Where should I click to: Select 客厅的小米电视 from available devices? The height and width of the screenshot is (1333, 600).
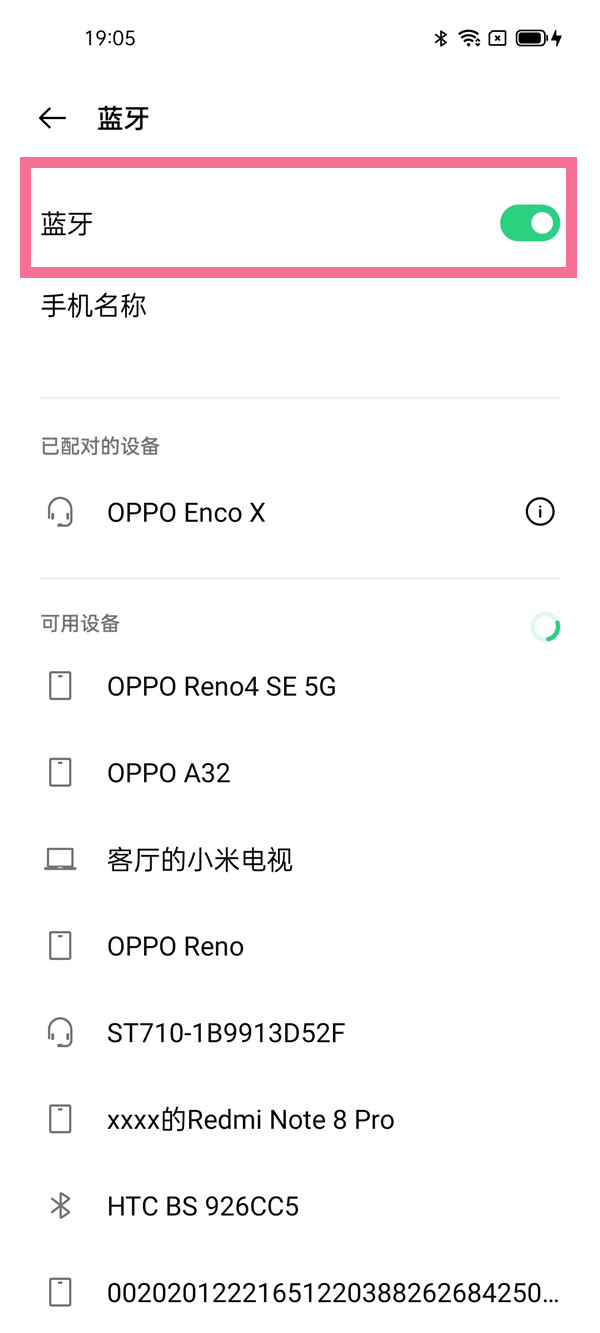click(200, 860)
